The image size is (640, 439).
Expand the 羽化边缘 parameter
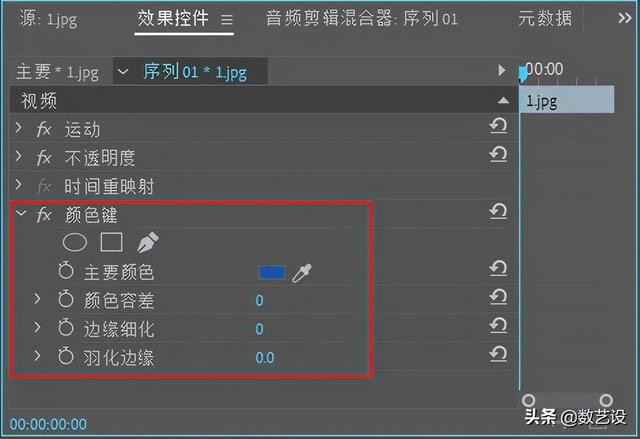pyautogui.click(x=37, y=356)
